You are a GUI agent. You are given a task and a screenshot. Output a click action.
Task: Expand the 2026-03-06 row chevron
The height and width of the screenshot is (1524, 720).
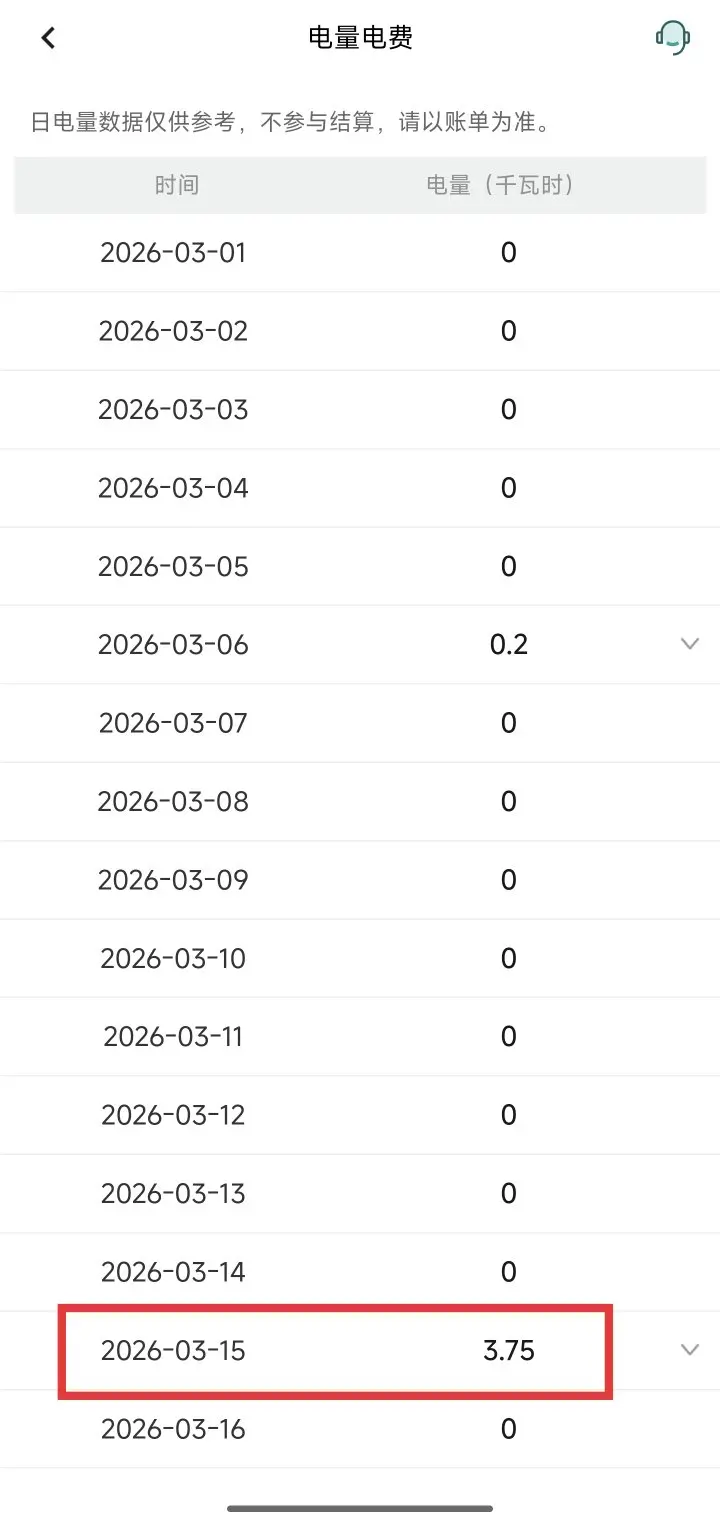coord(689,644)
